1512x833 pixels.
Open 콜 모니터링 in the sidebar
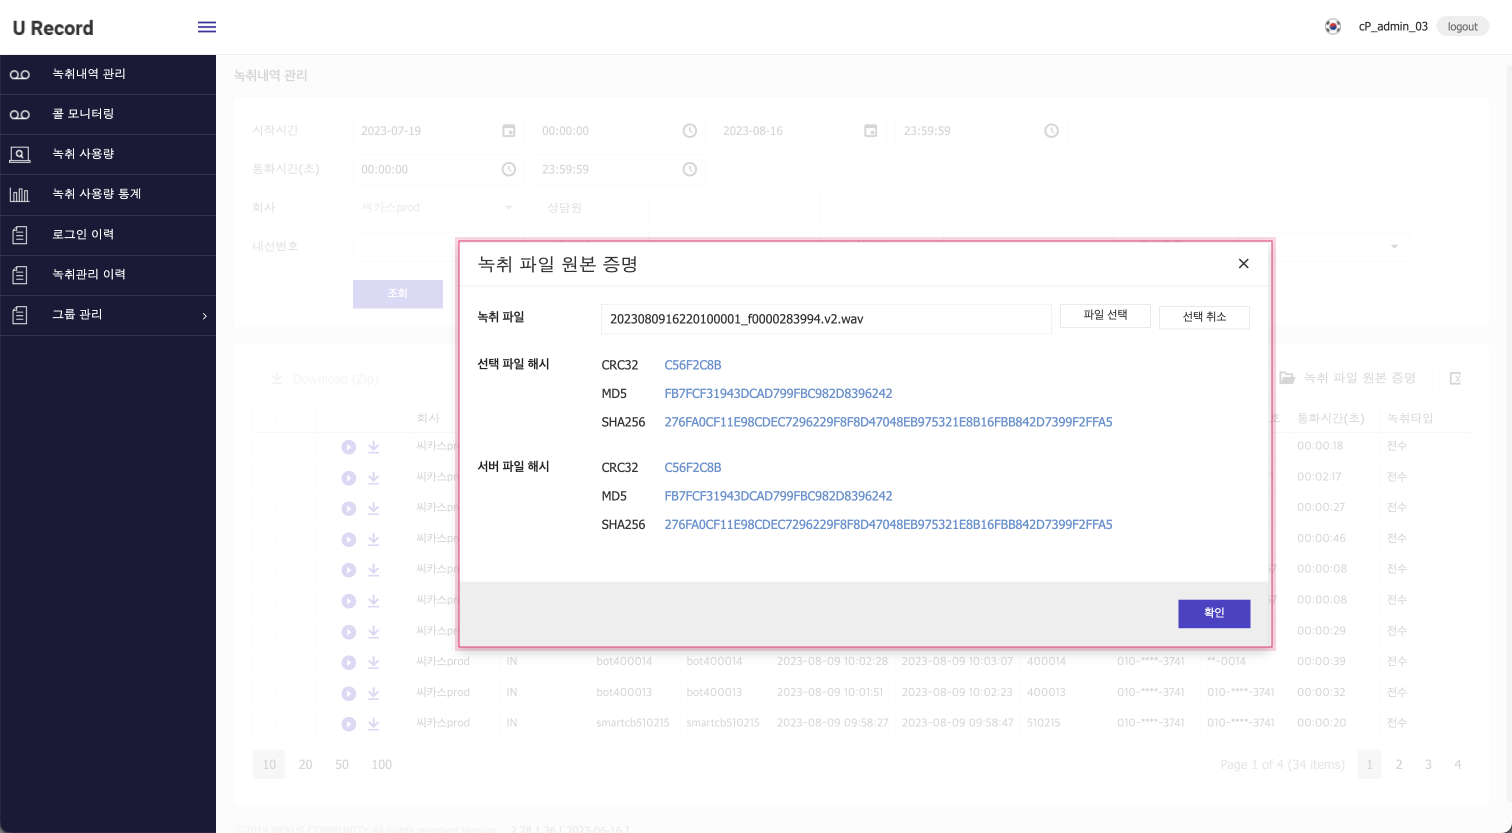tap(83, 114)
